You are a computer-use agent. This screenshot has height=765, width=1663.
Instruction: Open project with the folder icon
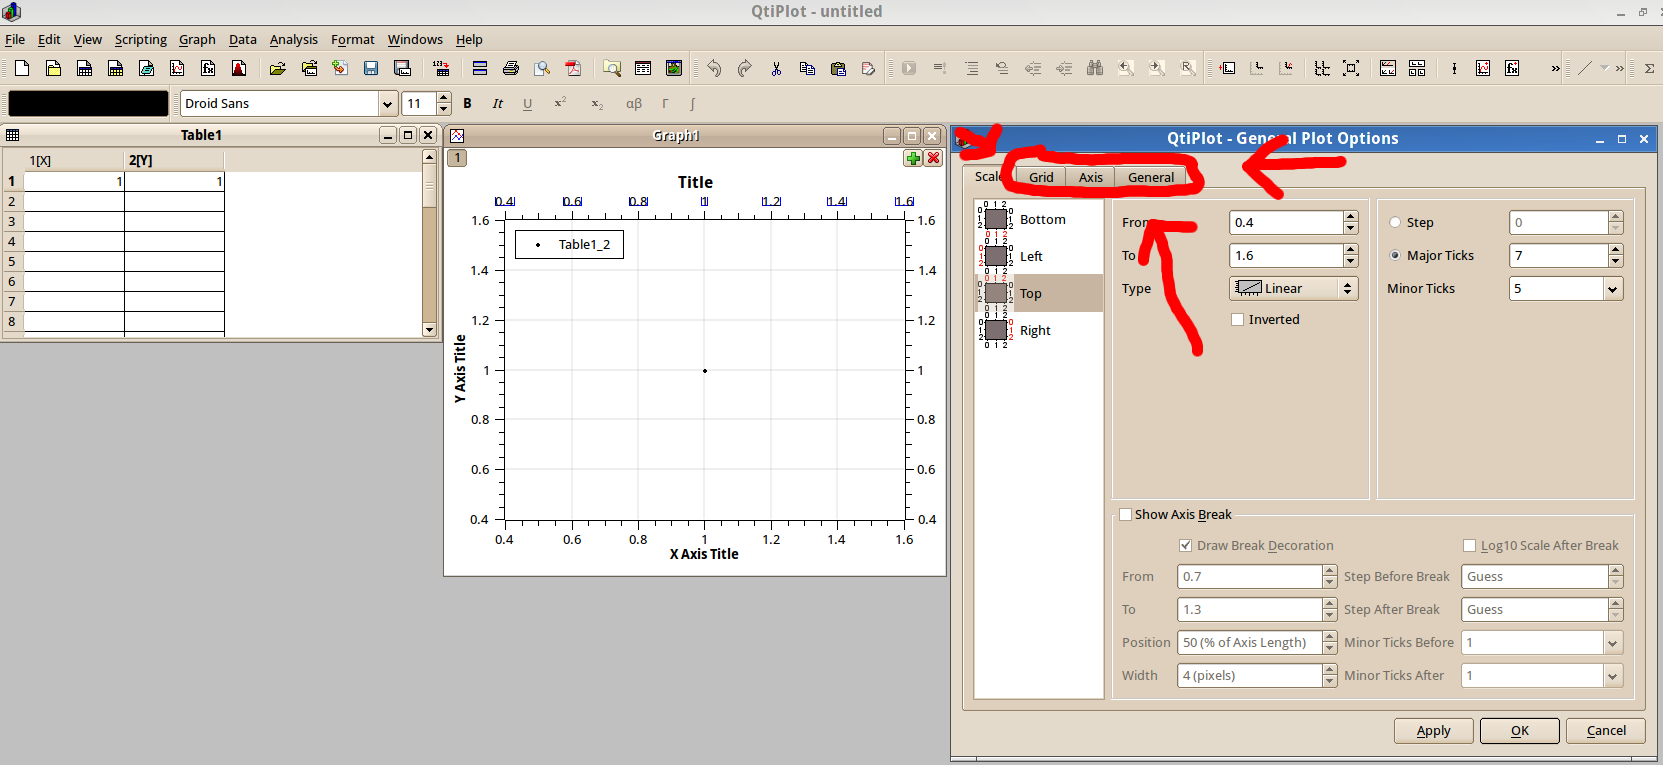pyautogui.click(x=278, y=68)
